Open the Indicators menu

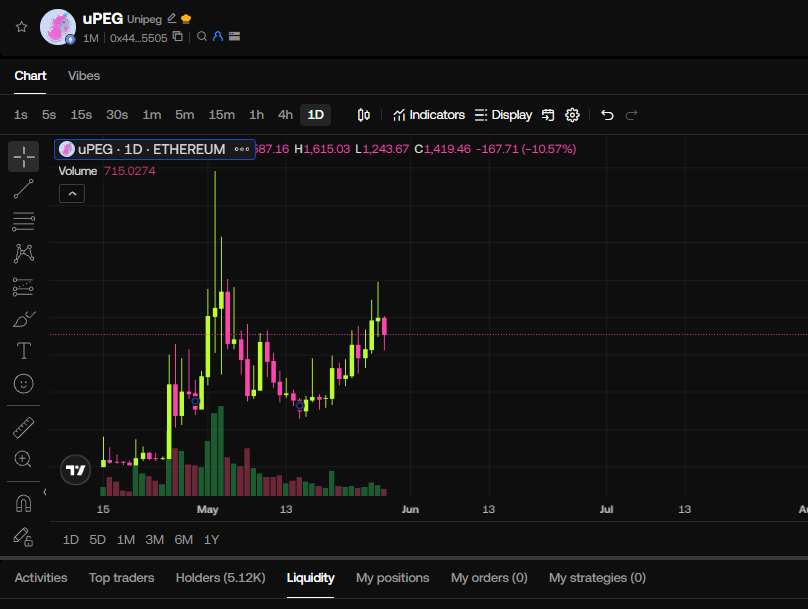pos(429,115)
